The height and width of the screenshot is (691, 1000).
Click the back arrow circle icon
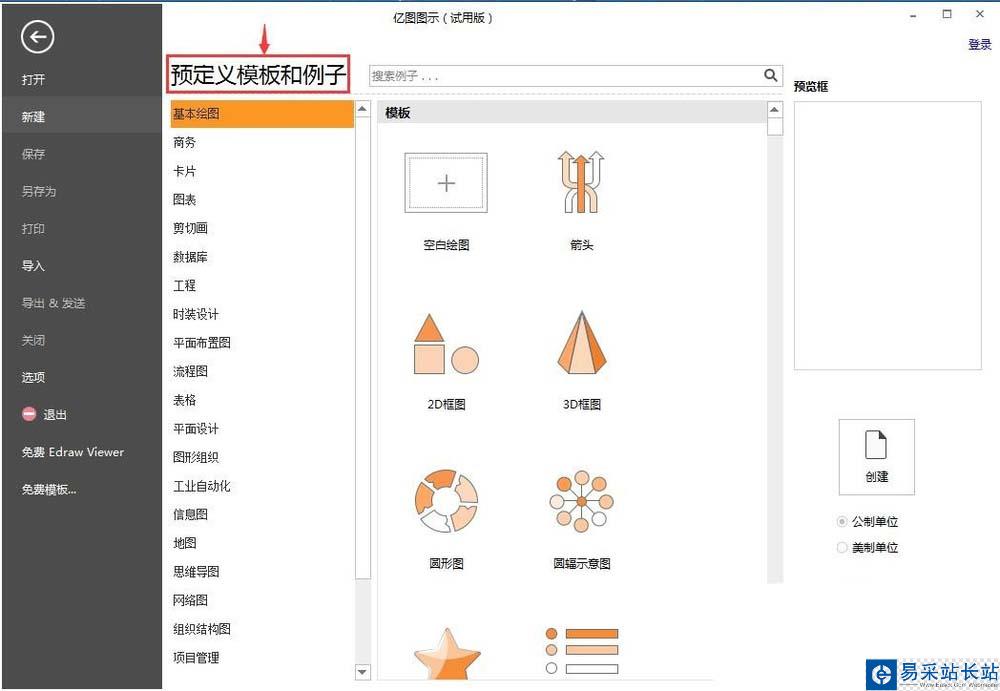click(x=37, y=37)
